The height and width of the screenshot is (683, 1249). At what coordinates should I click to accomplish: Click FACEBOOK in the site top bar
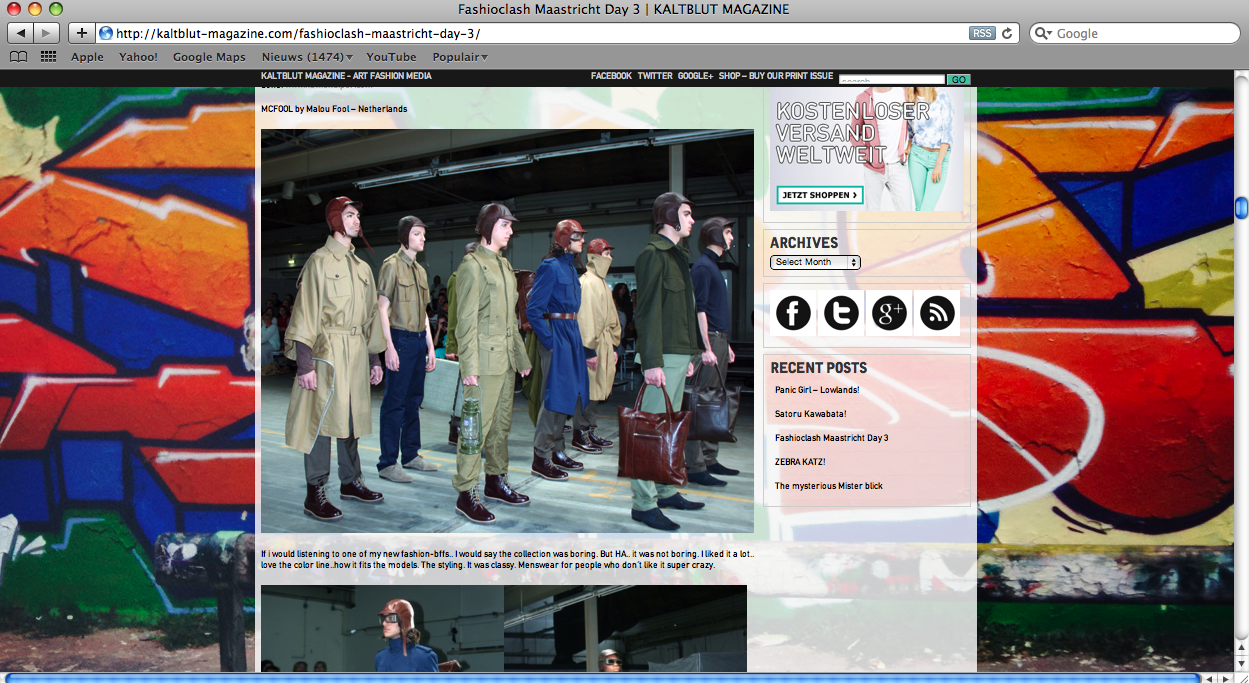click(611, 76)
